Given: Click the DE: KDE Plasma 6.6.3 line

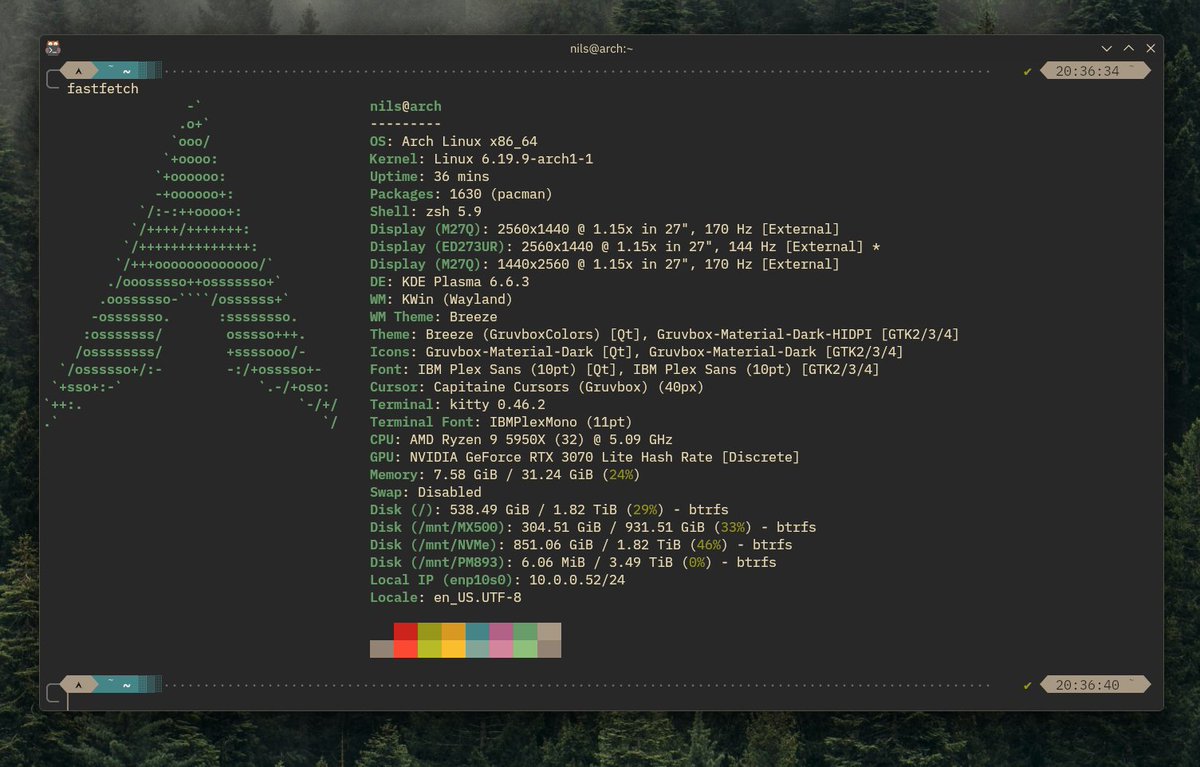Looking at the screenshot, I should [449, 281].
